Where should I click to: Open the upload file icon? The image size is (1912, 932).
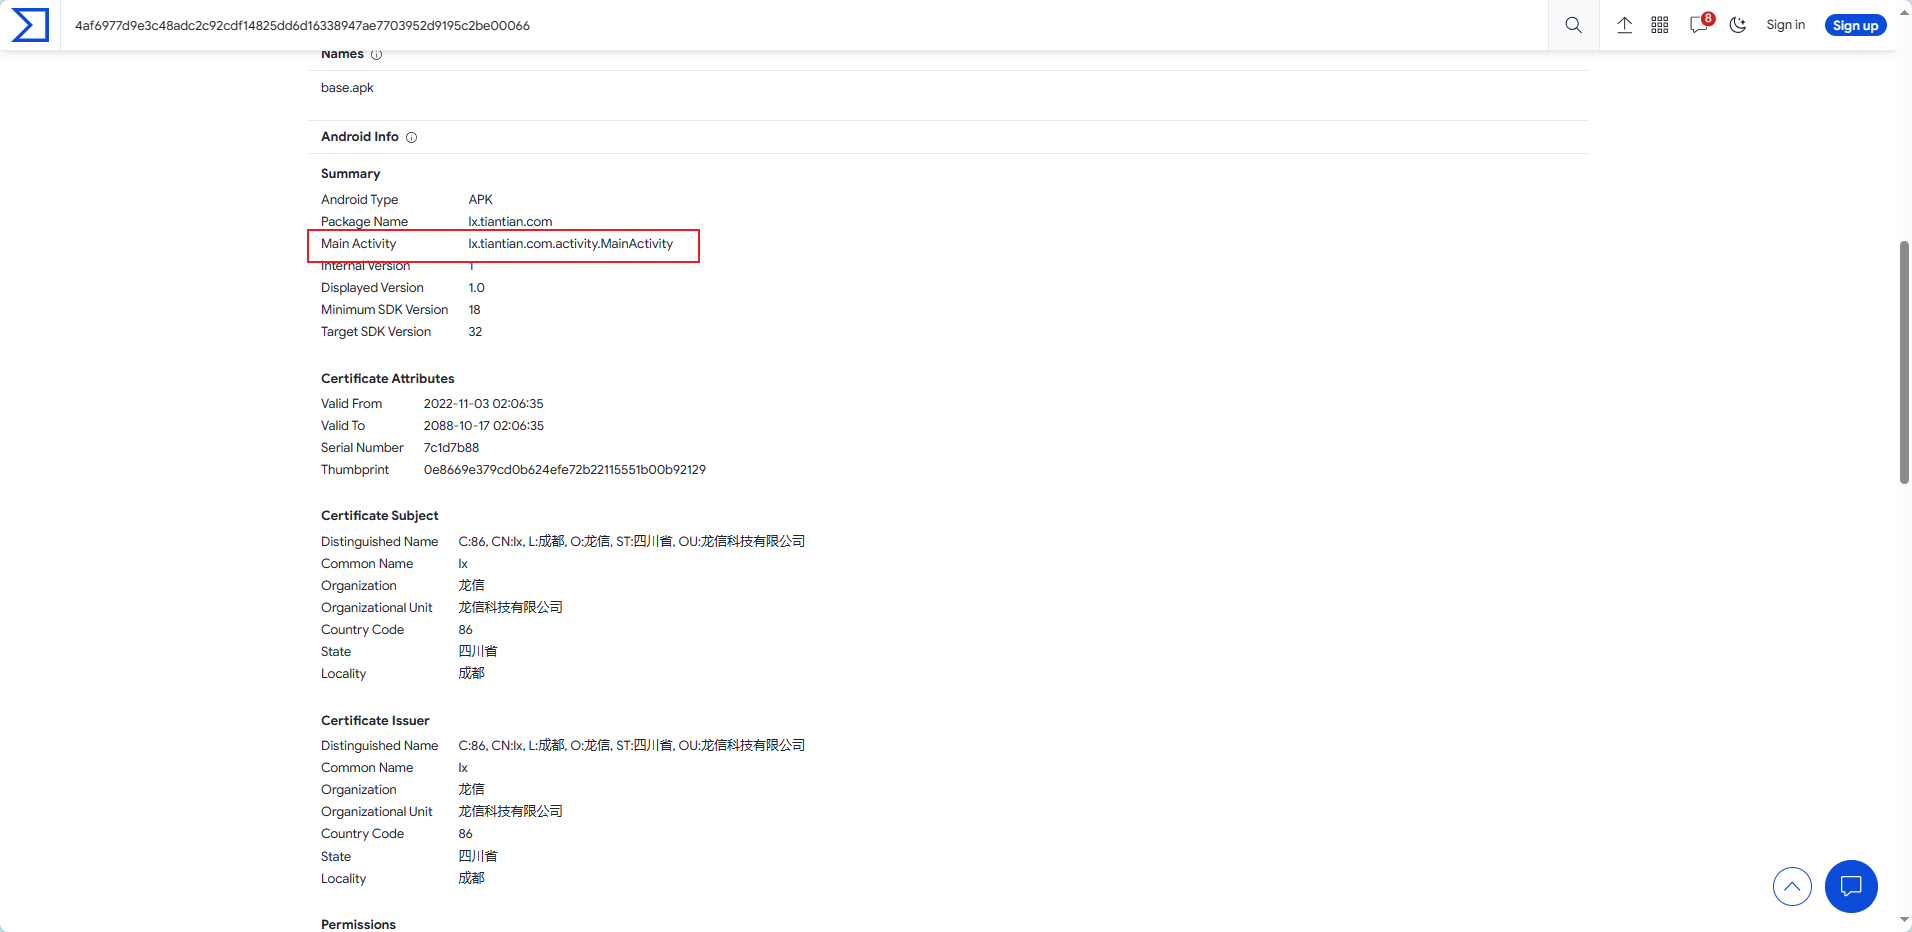point(1624,25)
